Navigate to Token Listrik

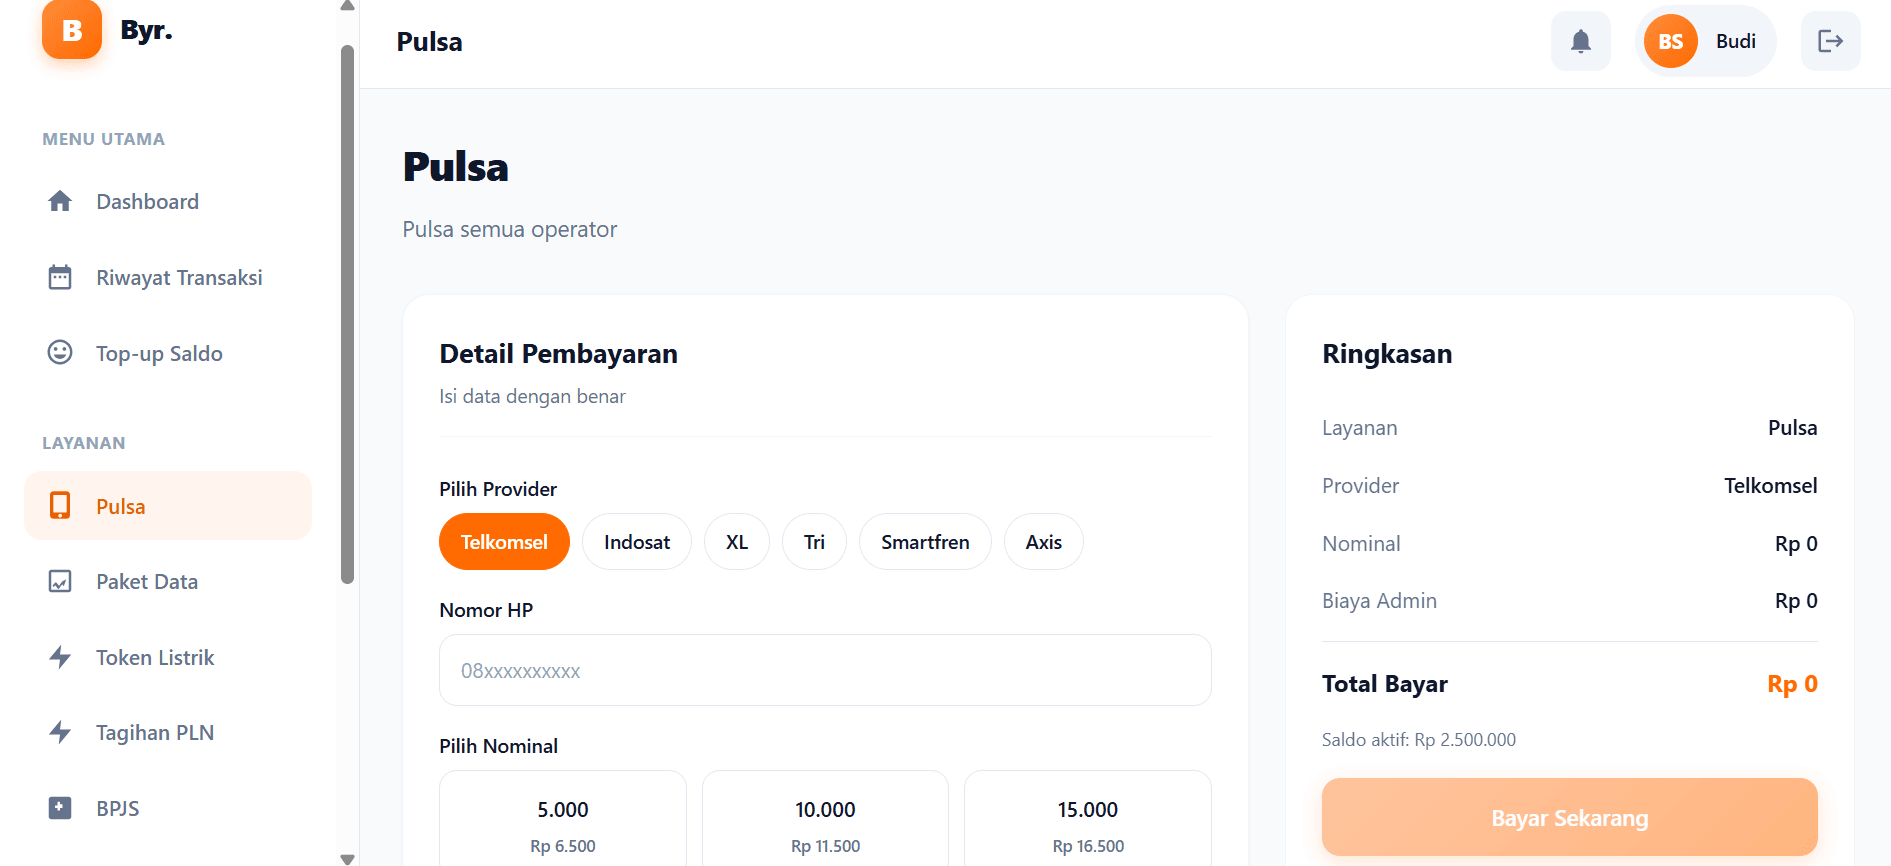[x=168, y=657]
